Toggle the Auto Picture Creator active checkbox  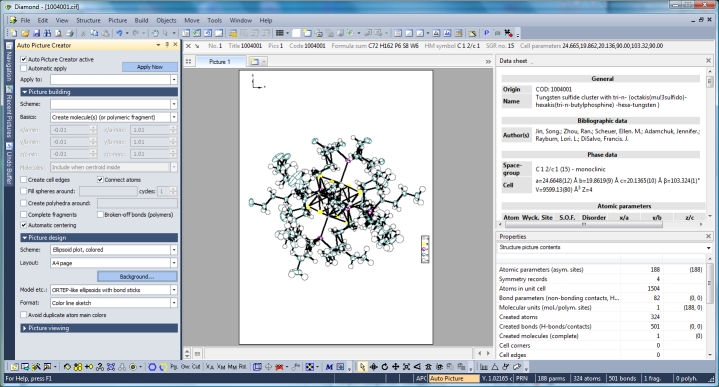[24, 59]
